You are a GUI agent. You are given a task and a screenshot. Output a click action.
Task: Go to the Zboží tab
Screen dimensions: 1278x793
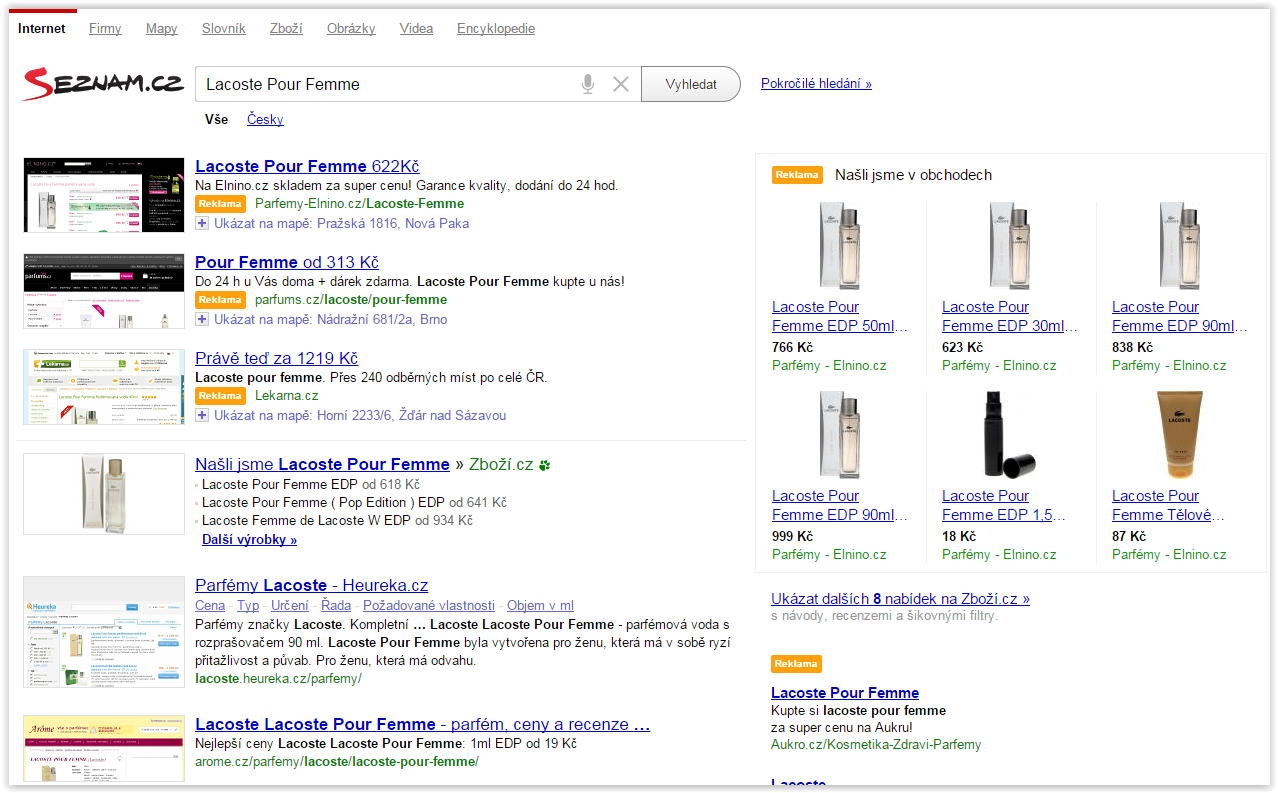tap(286, 29)
